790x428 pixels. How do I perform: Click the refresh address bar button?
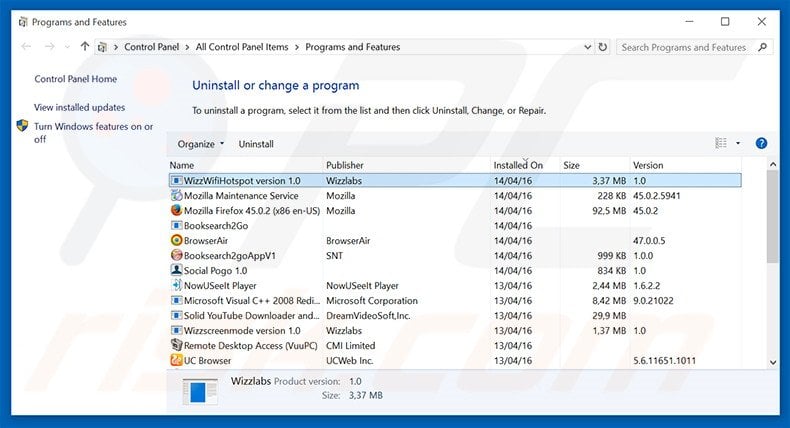[603, 47]
